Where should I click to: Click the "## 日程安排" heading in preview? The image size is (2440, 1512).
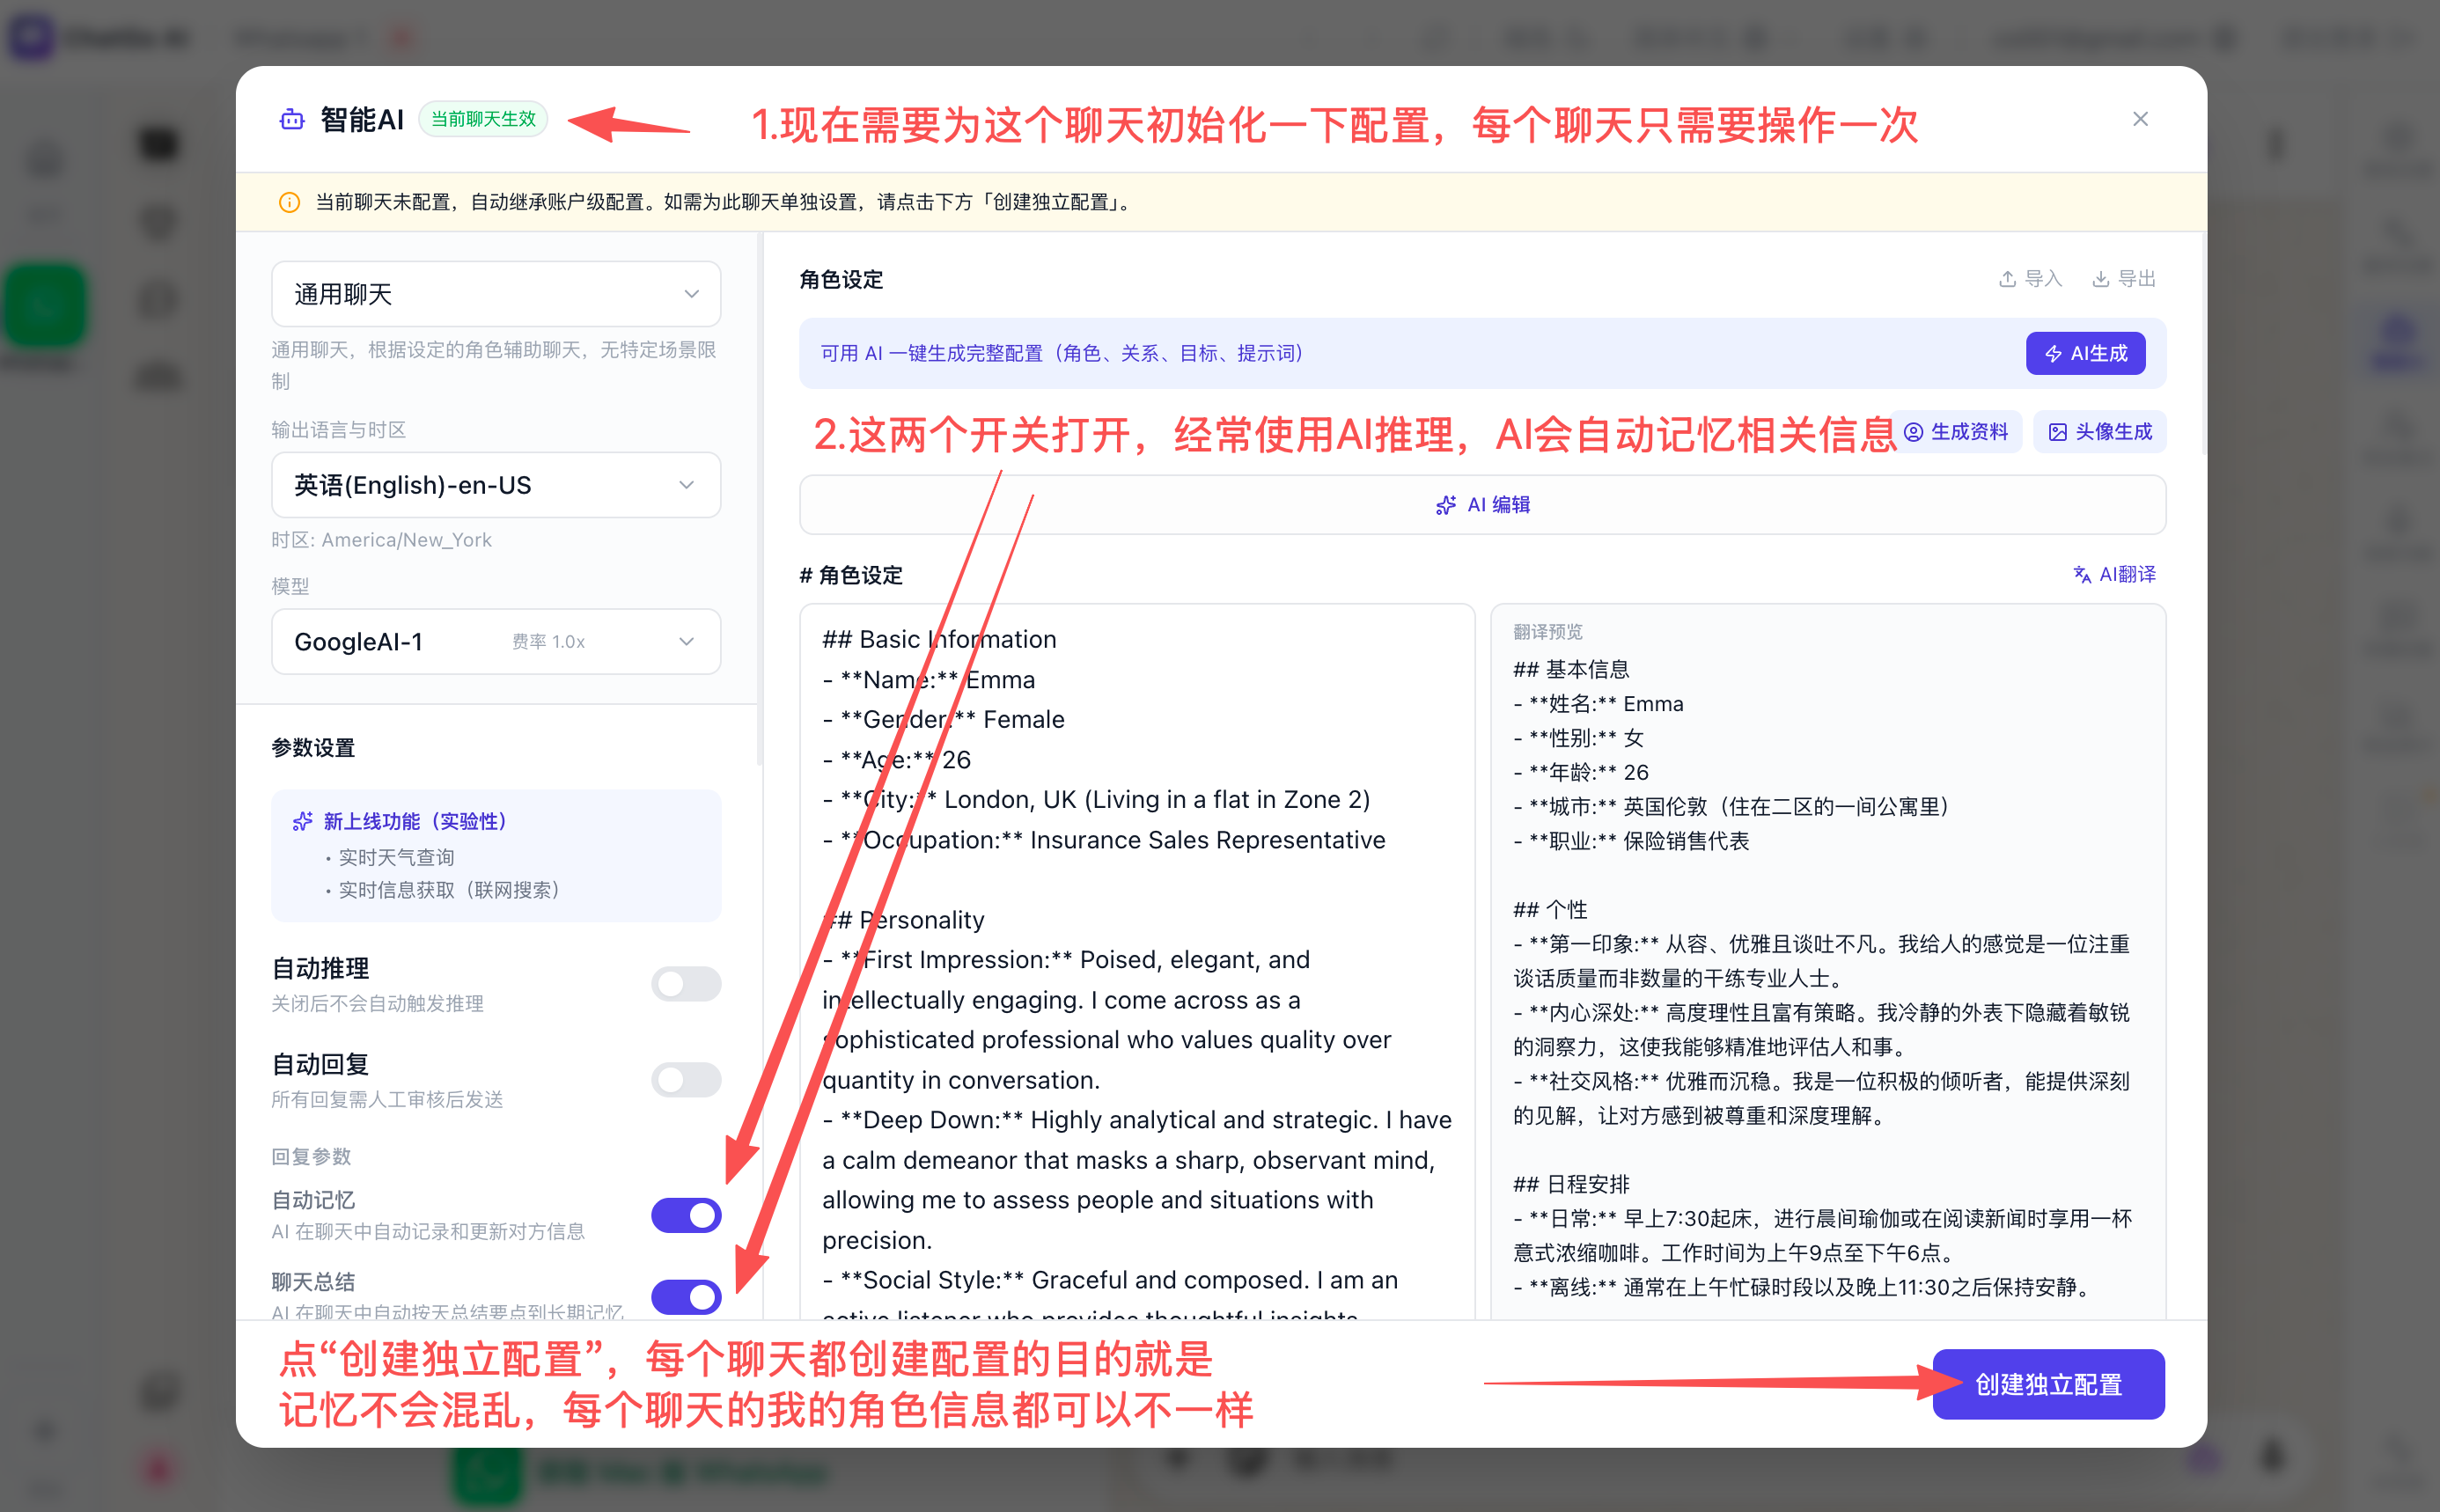tap(1571, 1184)
